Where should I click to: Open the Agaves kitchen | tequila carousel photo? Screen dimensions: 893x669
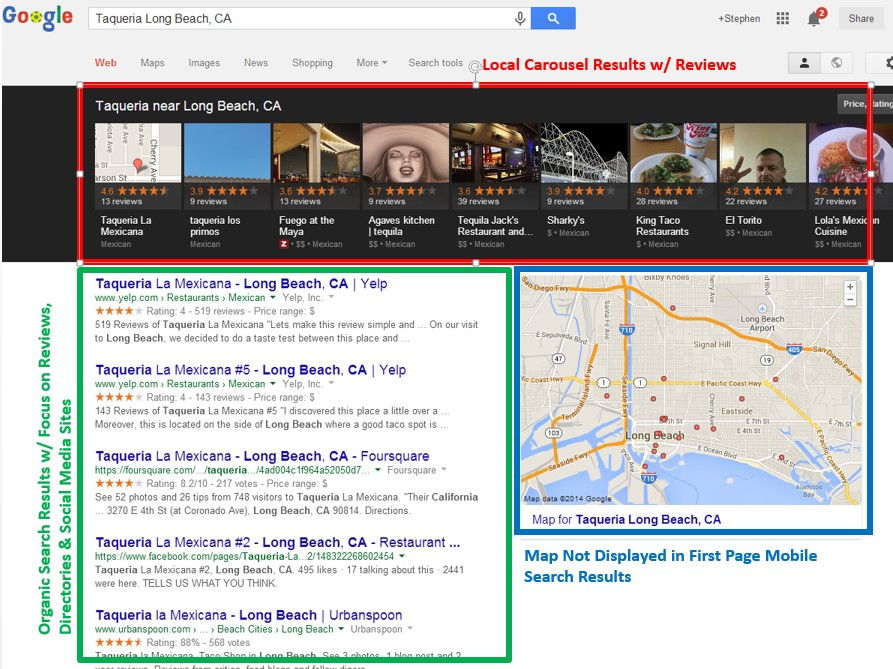pyautogui.click(x=405, y=153)
